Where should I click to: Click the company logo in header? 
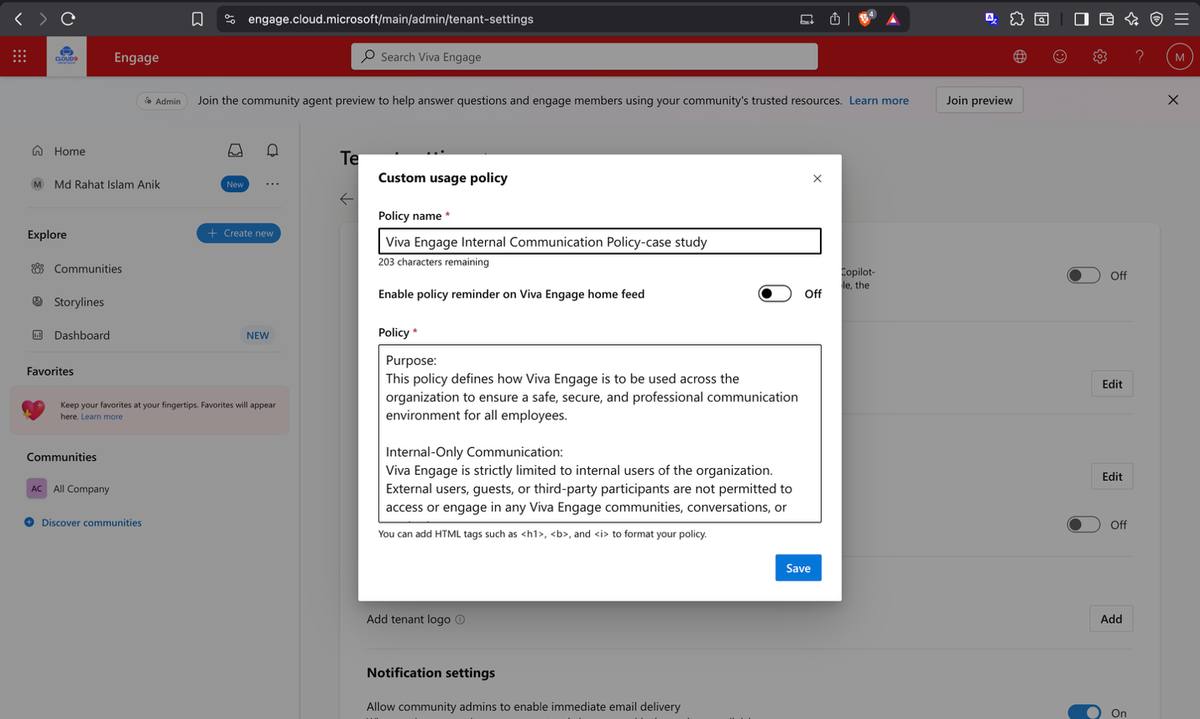click(x=66, y=57)
